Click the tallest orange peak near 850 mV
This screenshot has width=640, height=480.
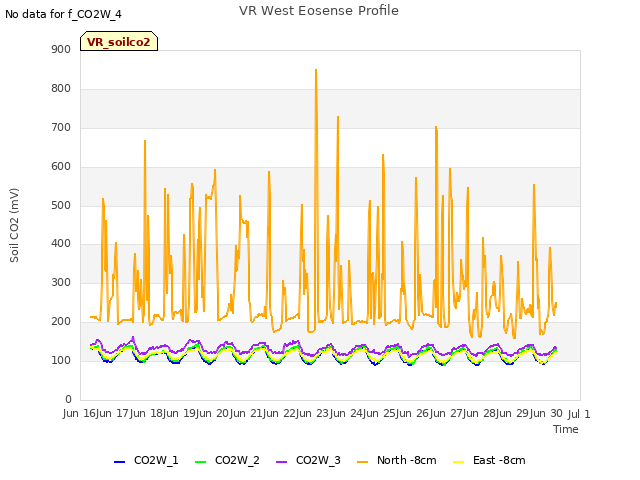pyautogui.click(x=316, y=70)
